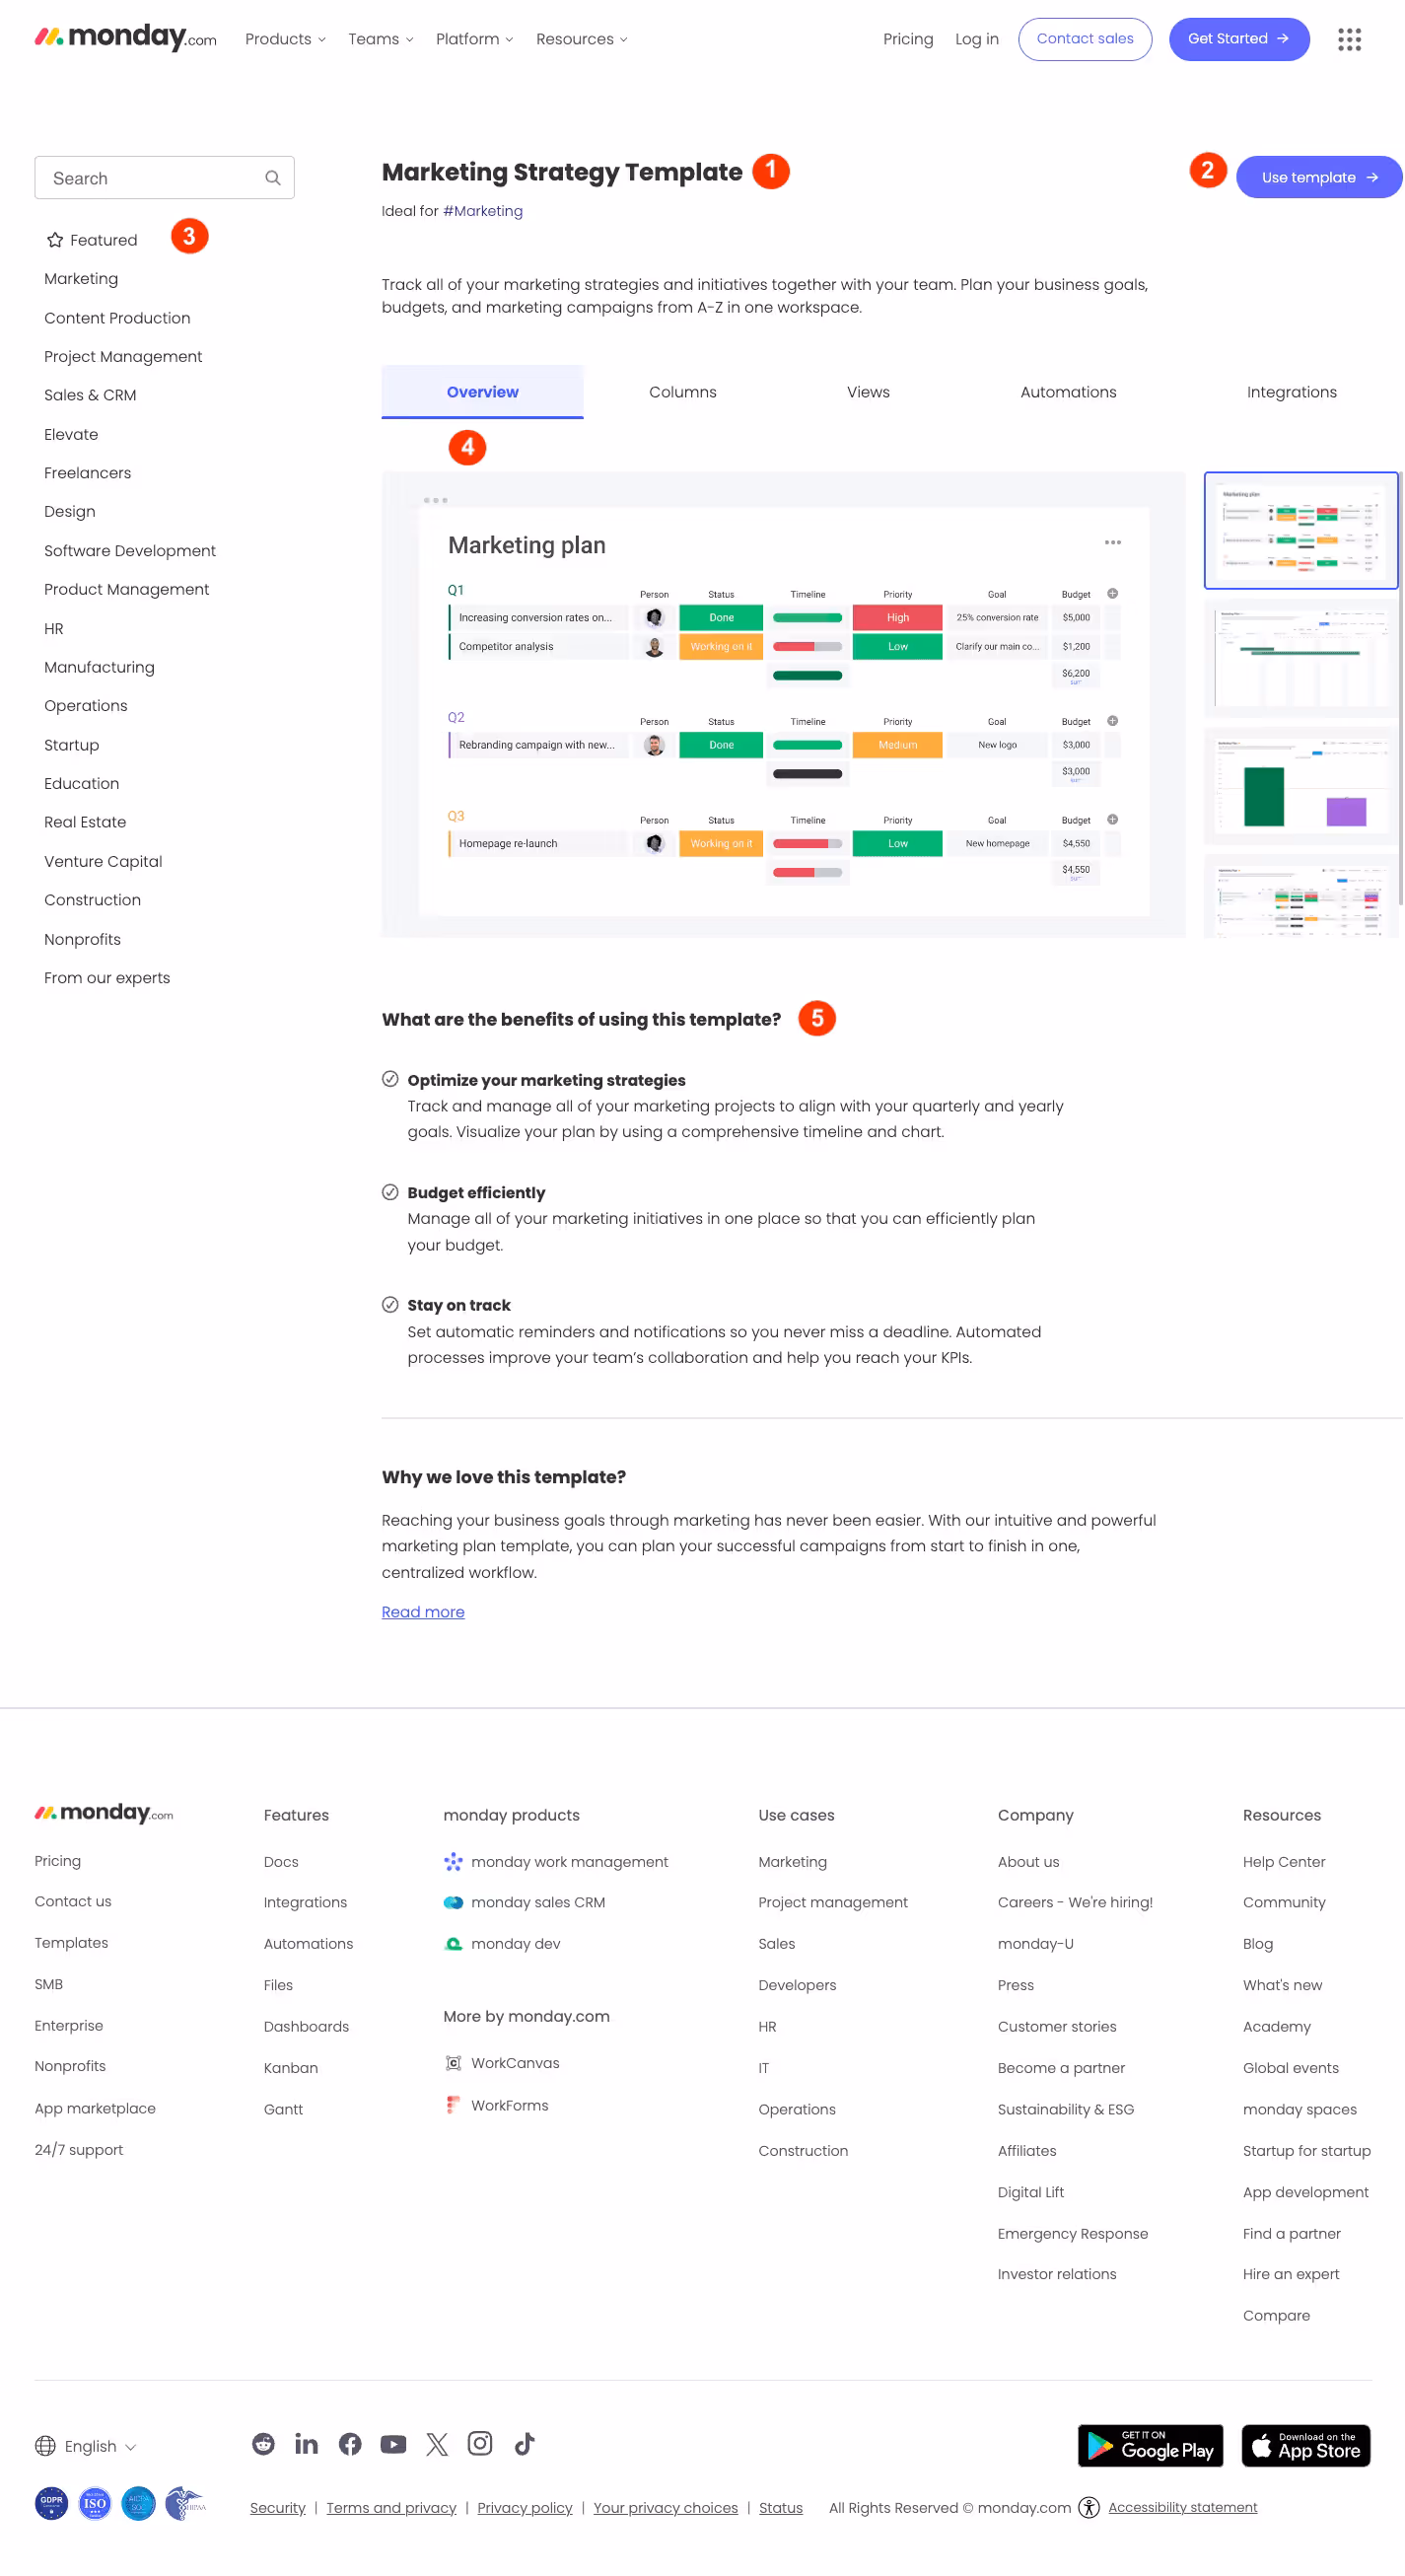
Task: Click the Get it on Google Play badge
Action: click(1150, 2445)
